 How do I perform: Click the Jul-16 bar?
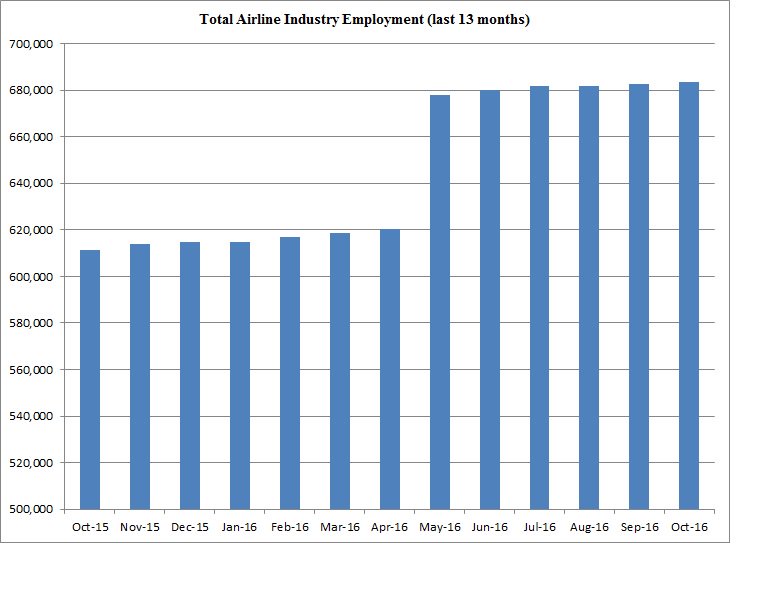[539, 298]
